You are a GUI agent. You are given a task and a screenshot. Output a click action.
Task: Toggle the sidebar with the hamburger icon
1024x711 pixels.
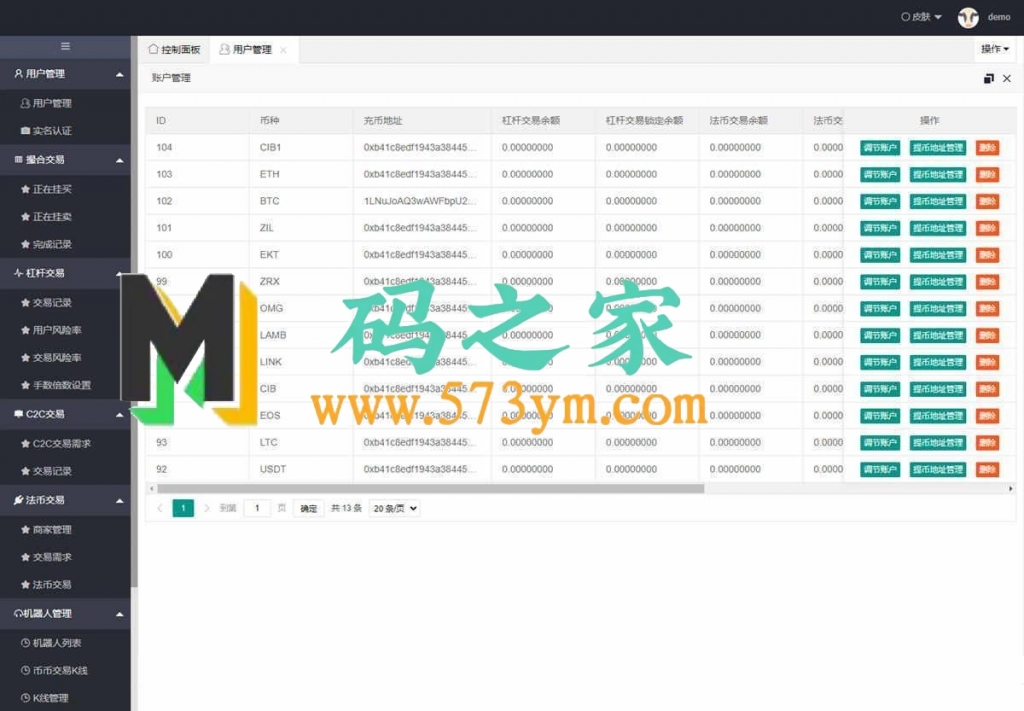click(x=65, y=46)
